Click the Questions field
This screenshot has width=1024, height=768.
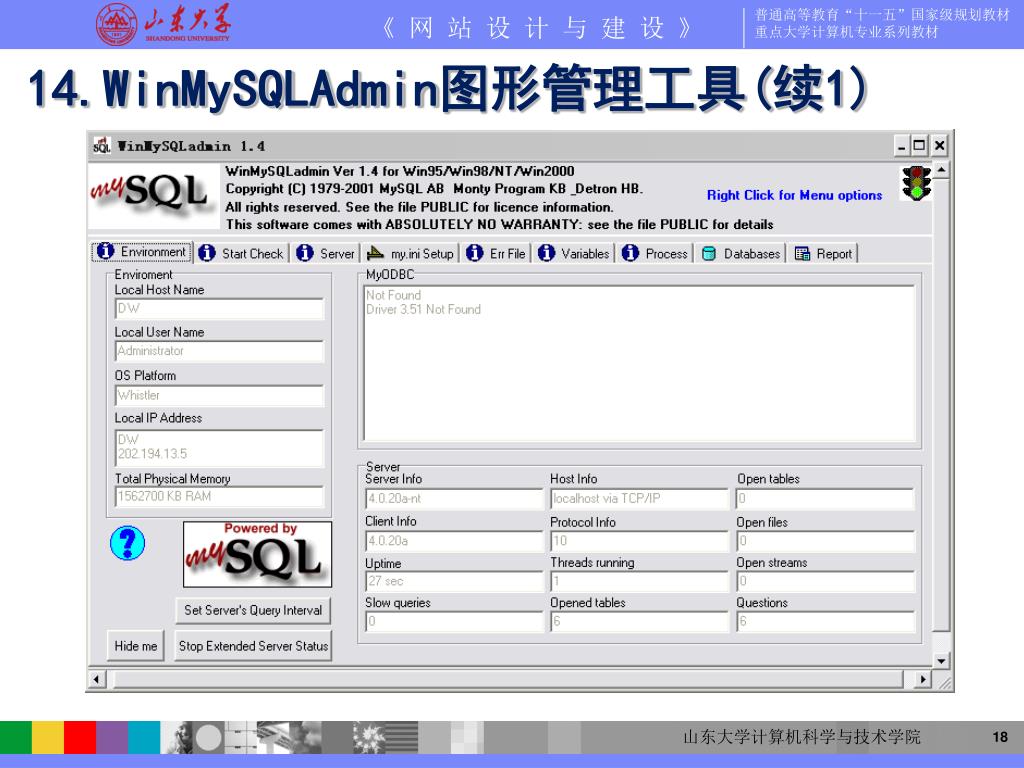tap(826, 622)
